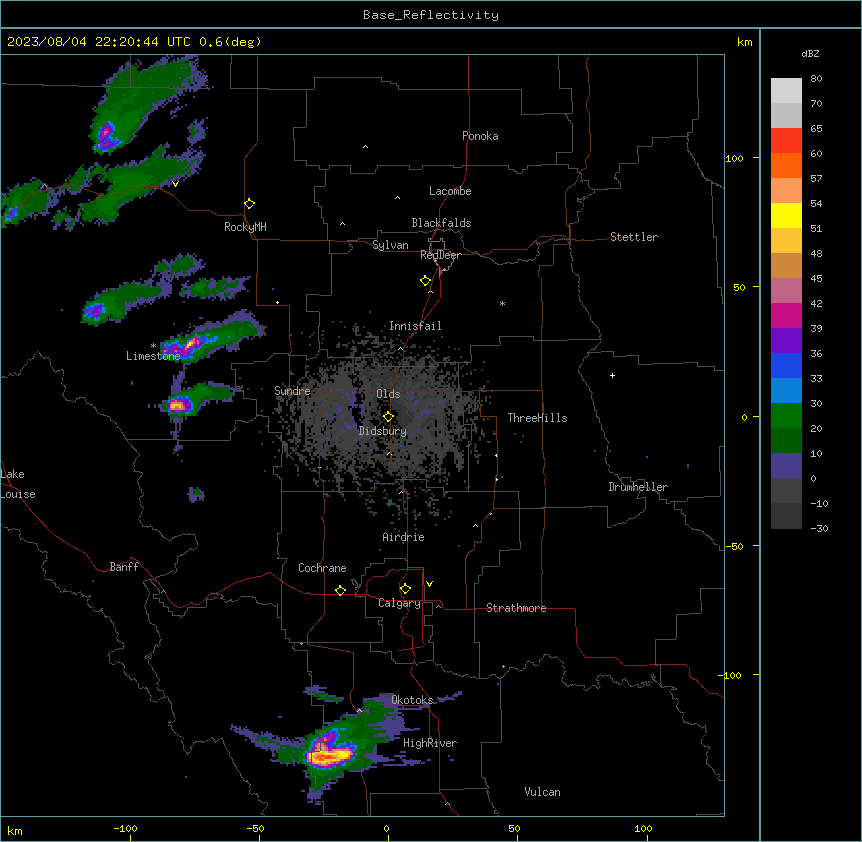Screen dimensions: 862x842
Task: Click the intense storm core west of HighRiver
Action: pos(330,756)
